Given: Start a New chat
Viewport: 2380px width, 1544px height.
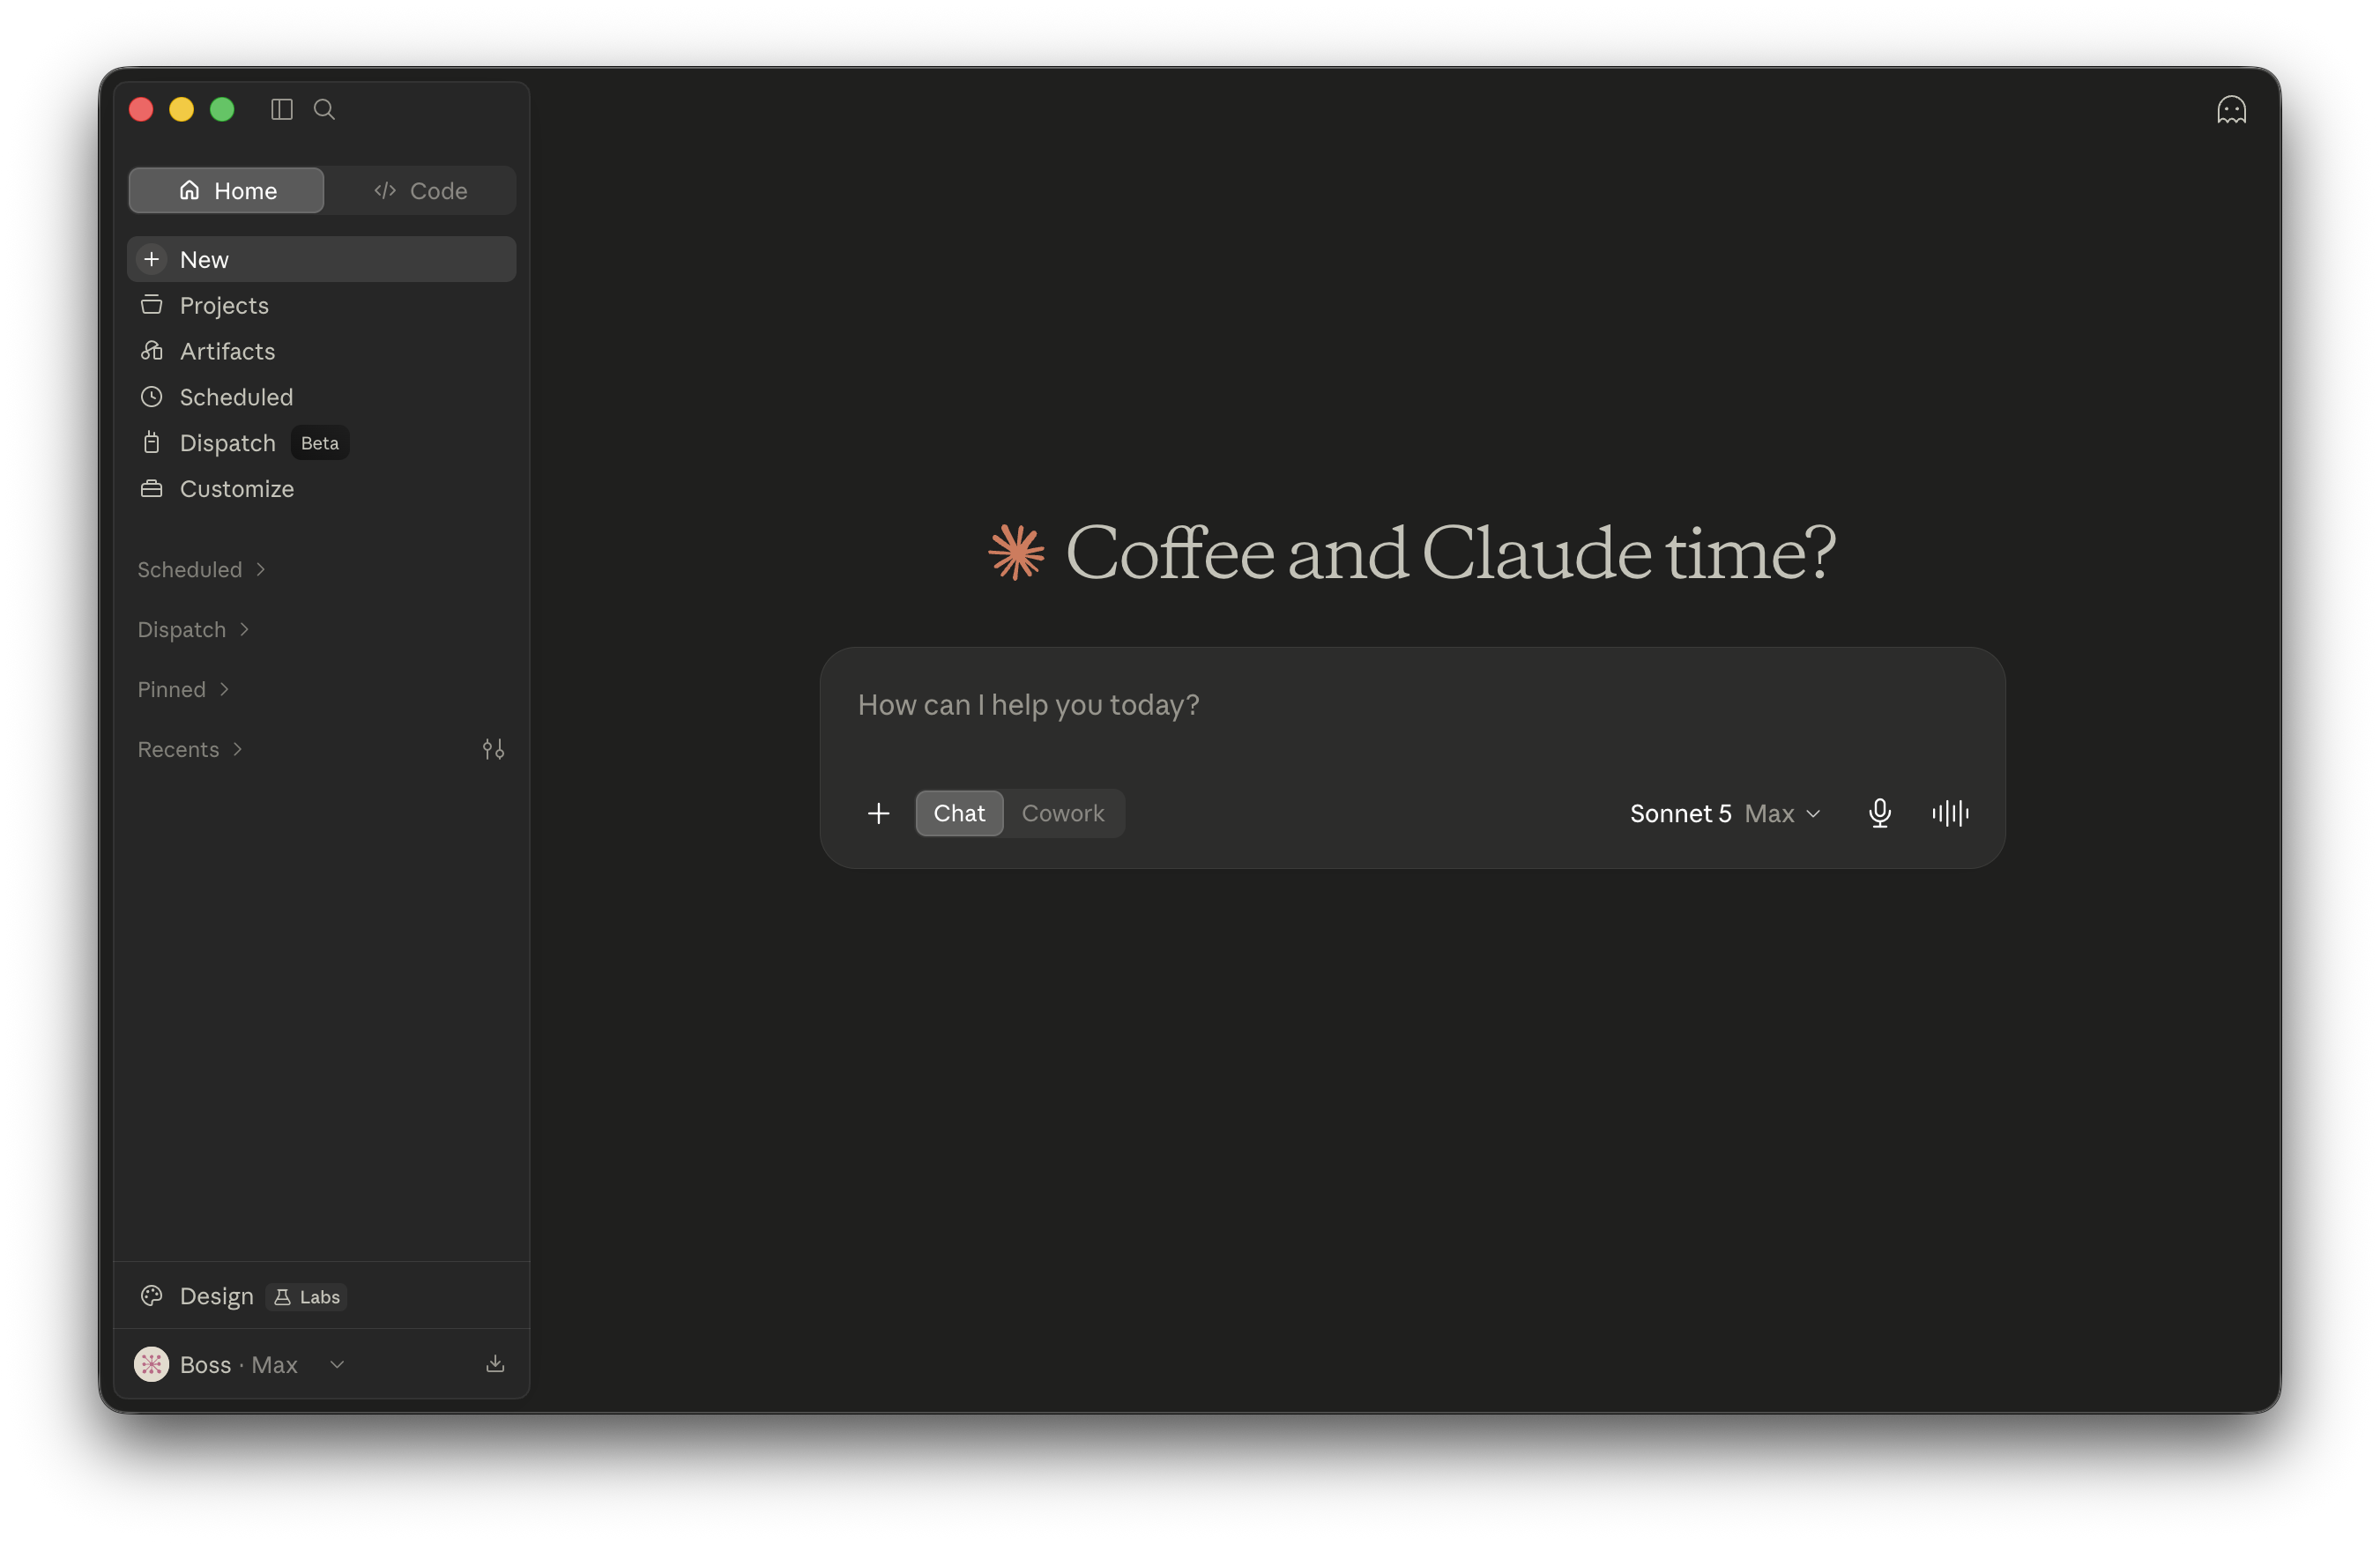Looking at the screenshot, I should [321, 259].
